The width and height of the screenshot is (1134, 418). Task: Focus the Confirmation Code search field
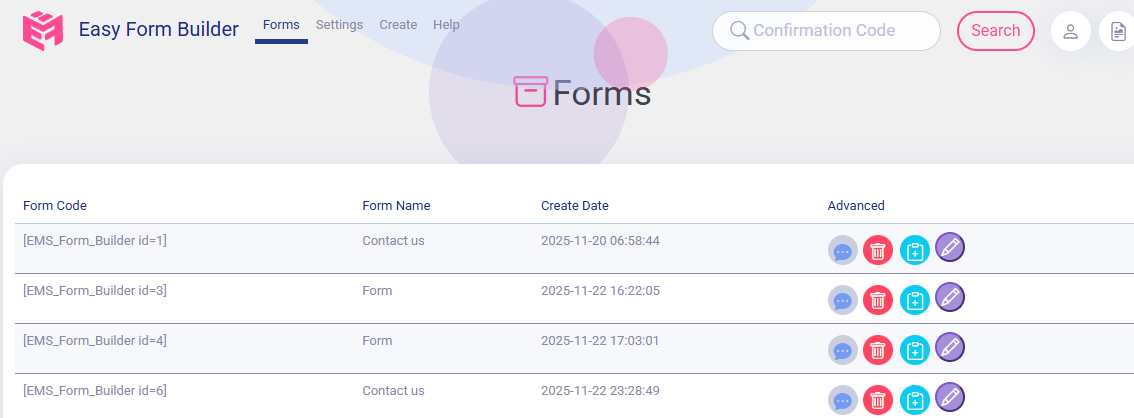pyautogui.click(x=835, y=31)
